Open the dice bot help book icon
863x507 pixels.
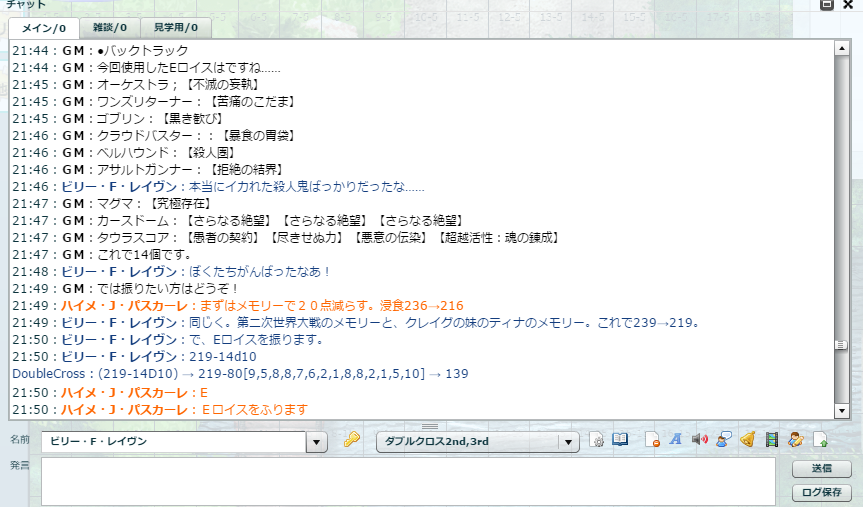620,440
